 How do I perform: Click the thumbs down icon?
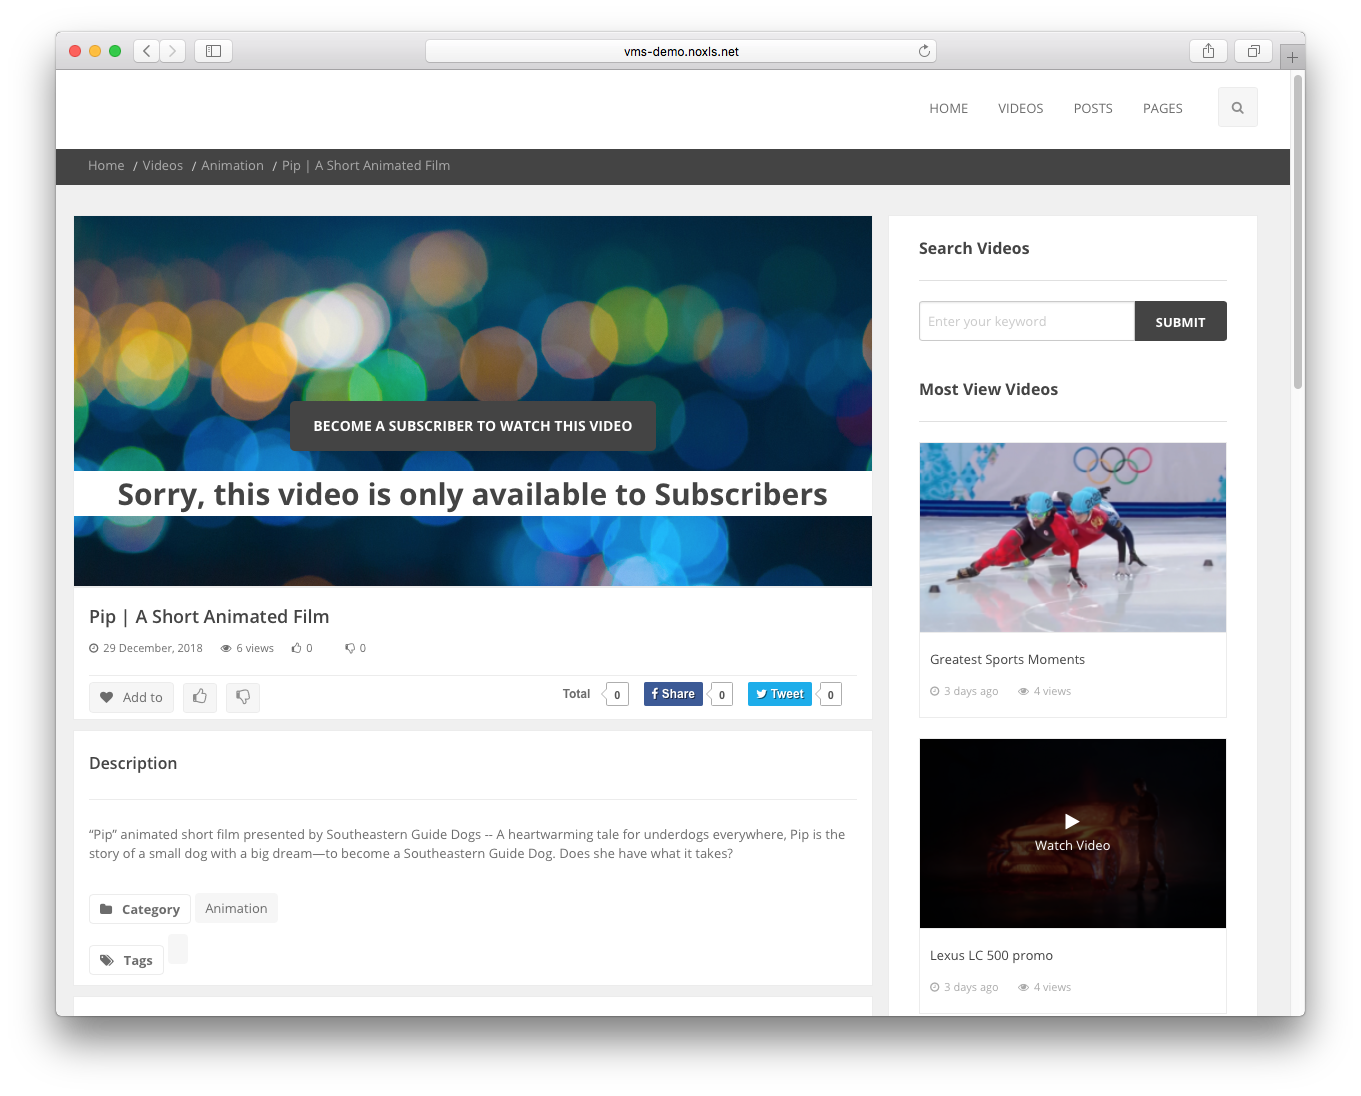point(242,697)
